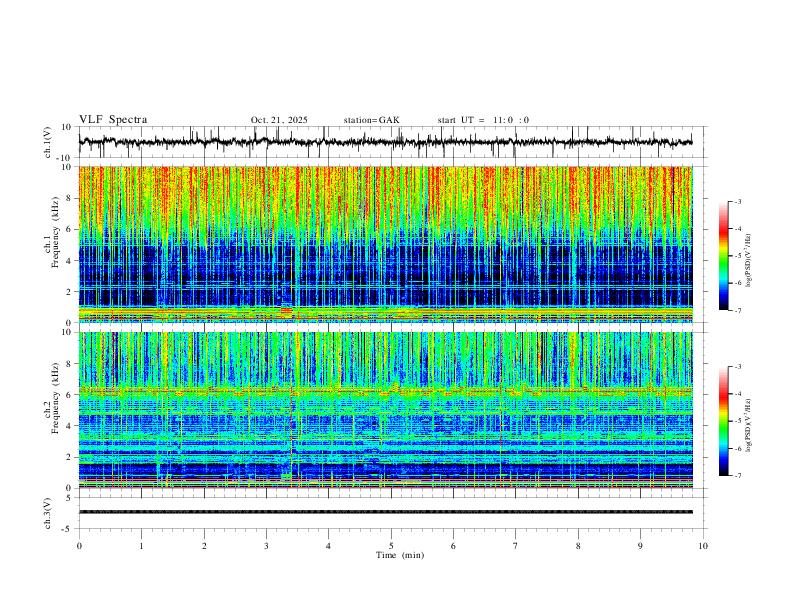Click the "ch.1(V)" waveform axis label

pos(48,142)
